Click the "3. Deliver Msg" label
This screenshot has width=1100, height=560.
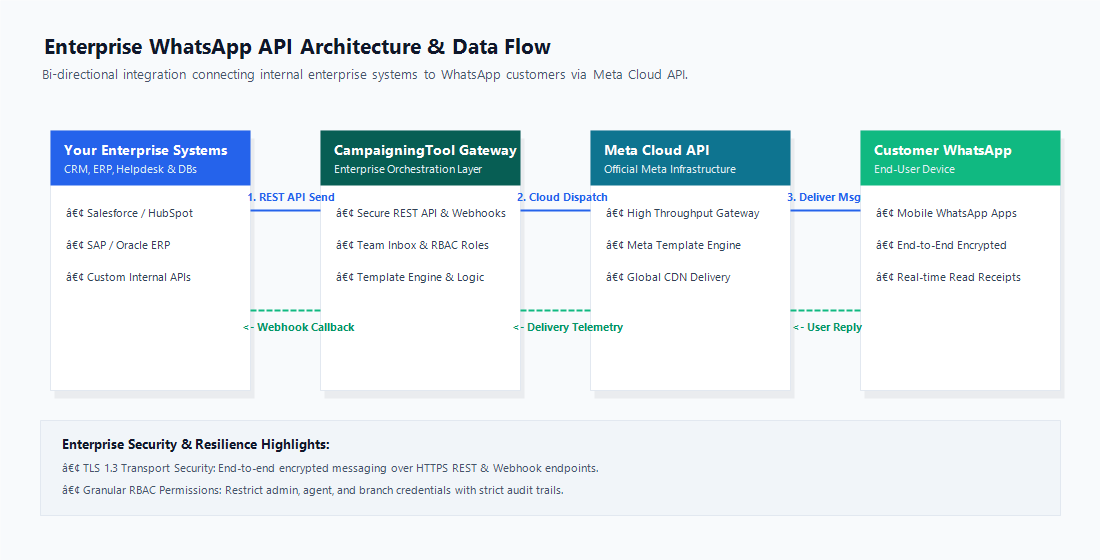pyautogui.click(x=824, y=197)
